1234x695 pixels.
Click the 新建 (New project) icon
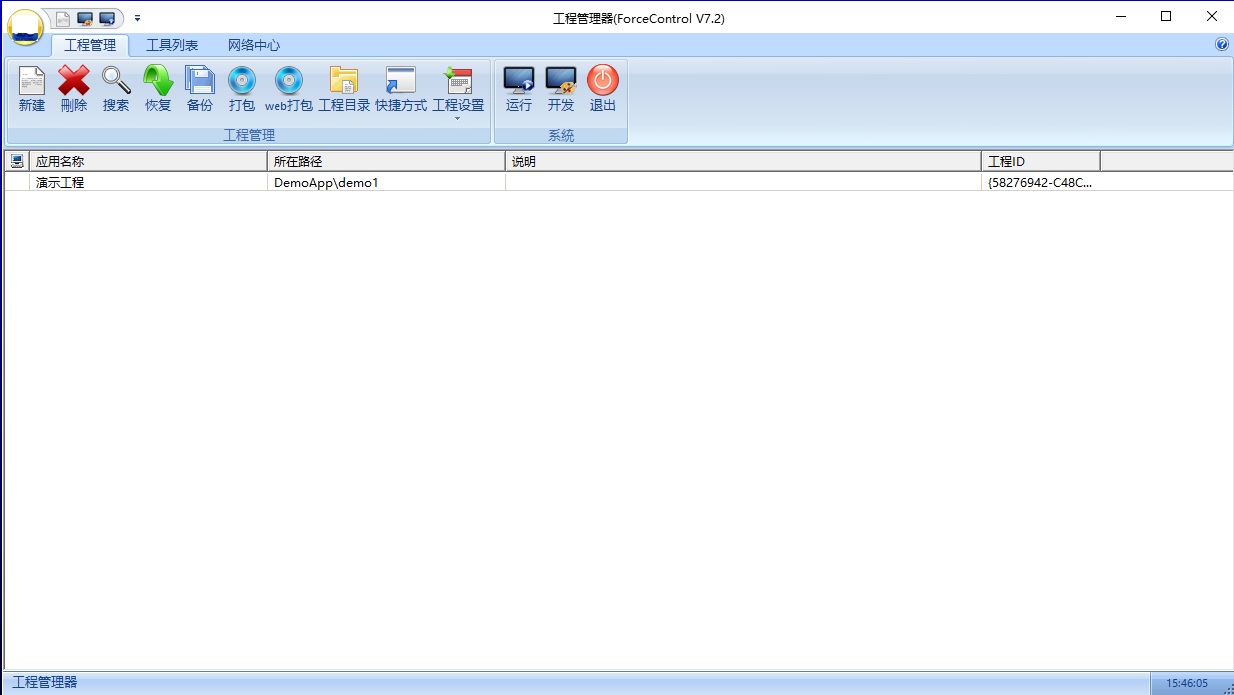[32, 81]
